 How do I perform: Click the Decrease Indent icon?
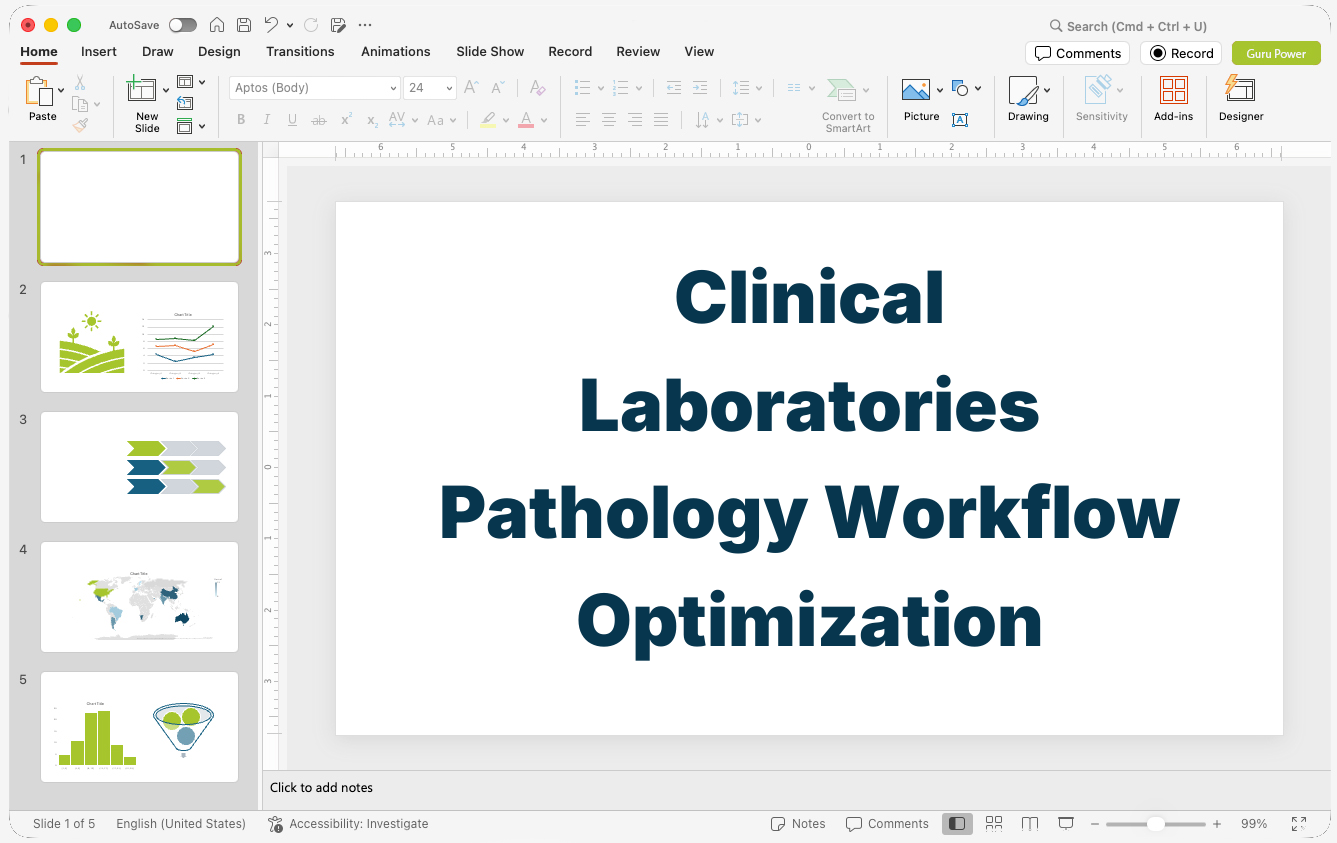[674, 88]
